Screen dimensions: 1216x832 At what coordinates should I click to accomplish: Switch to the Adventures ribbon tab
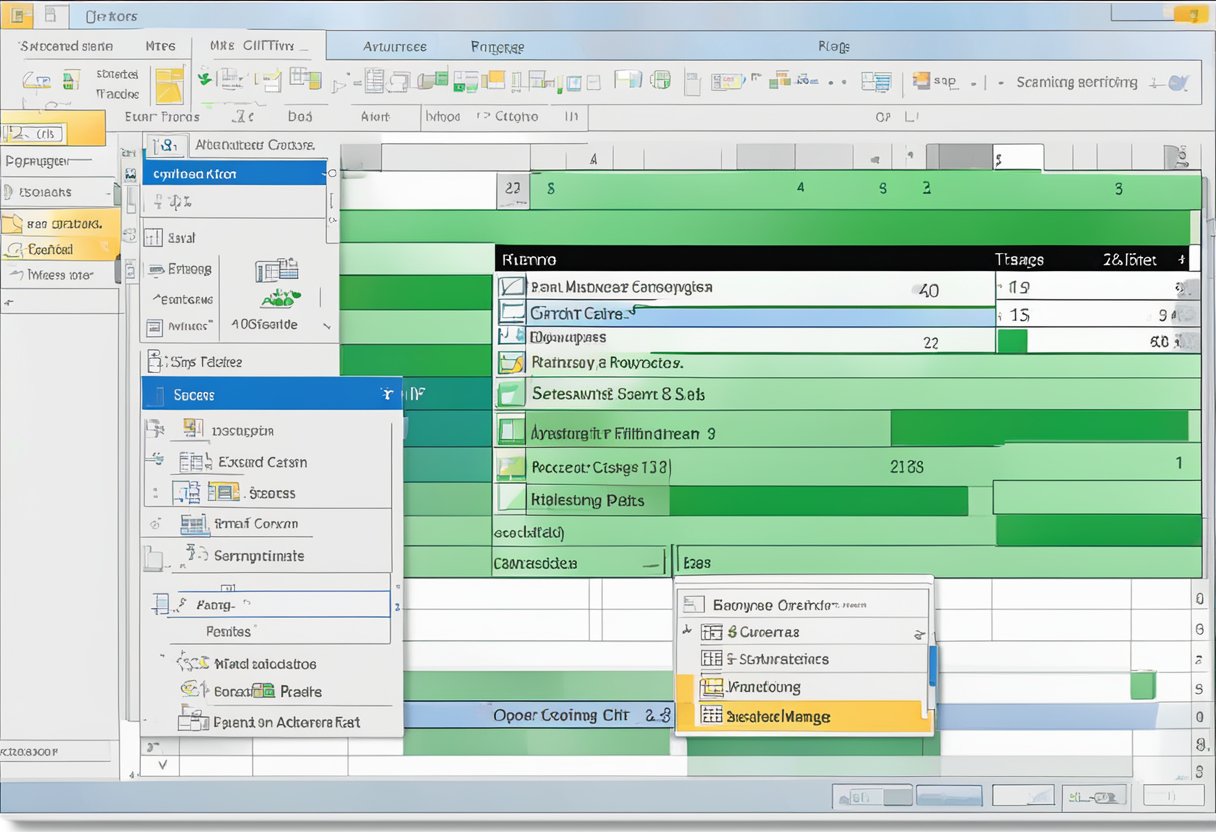click(393, 46)
